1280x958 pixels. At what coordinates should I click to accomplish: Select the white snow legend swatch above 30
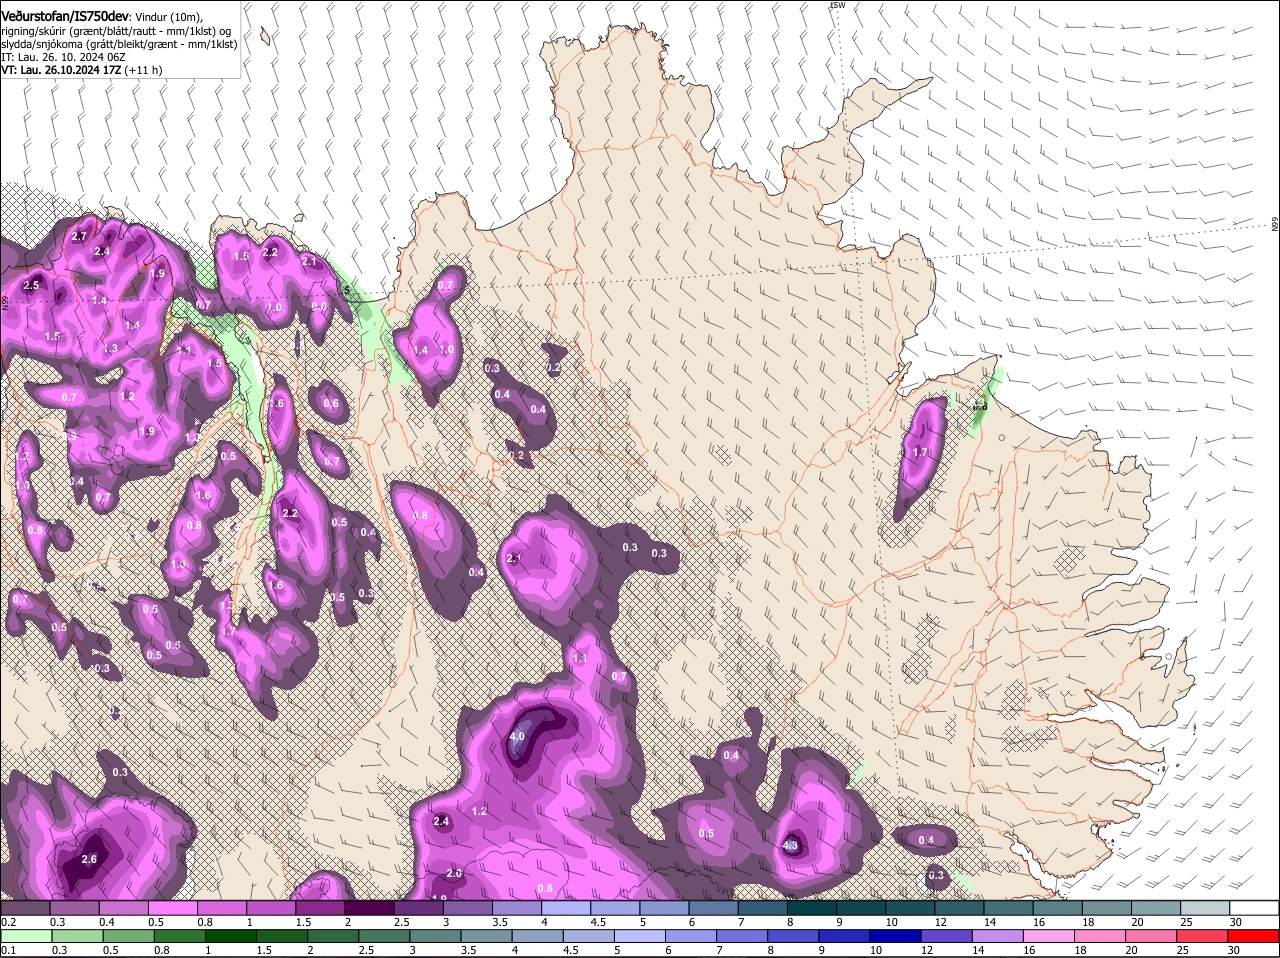click(x=1254, y=907)
